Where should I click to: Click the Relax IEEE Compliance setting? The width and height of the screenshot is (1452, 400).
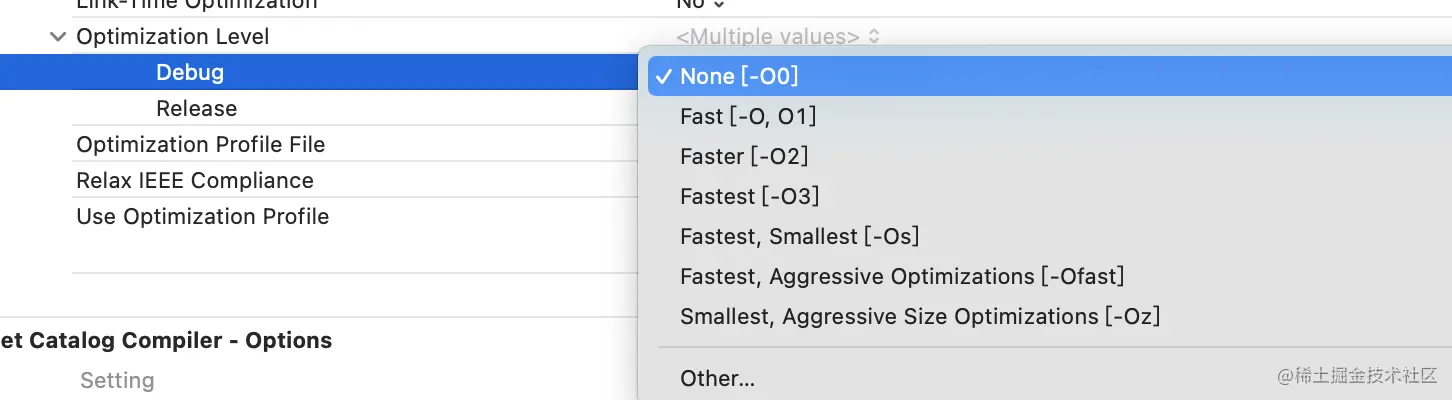[x=195, y=181]
